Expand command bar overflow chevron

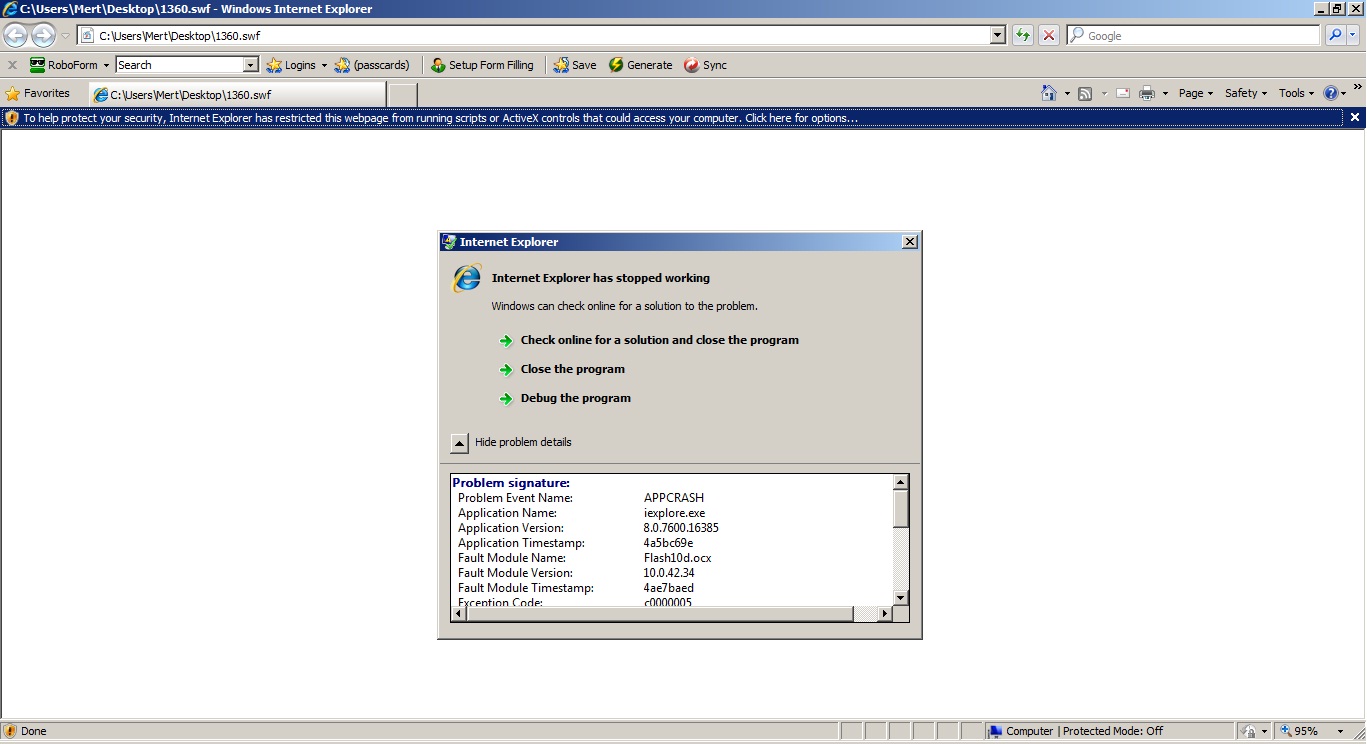[x=1357, y=88]
